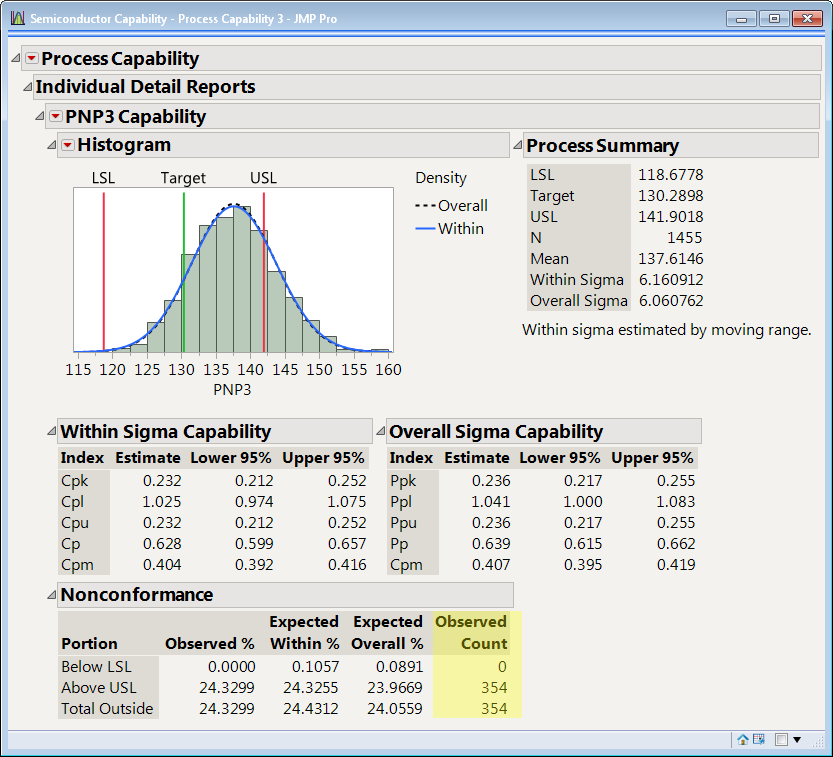
Task: Select the Pp estimate 0.639
Action: pos(491,543)
